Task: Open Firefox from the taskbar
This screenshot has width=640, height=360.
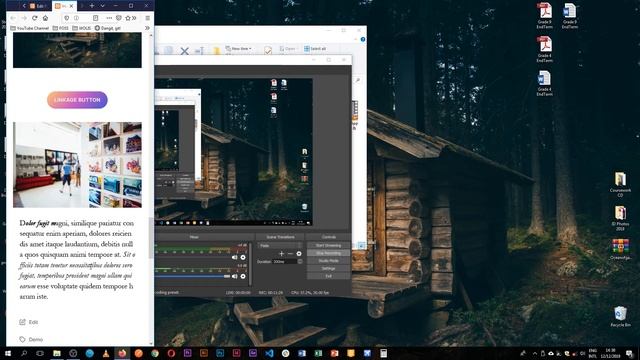Action: [122, 353]
